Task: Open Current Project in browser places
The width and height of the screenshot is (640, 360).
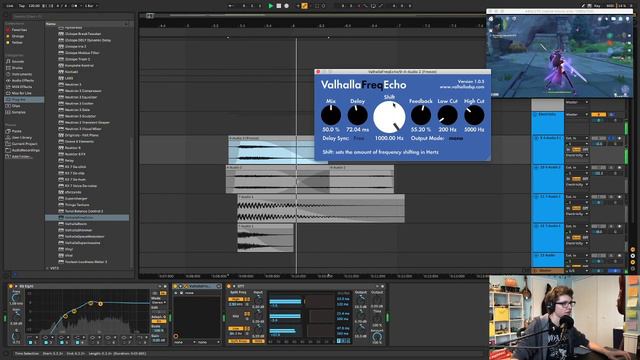Action: pyautogui.click(x=24, y=144)
